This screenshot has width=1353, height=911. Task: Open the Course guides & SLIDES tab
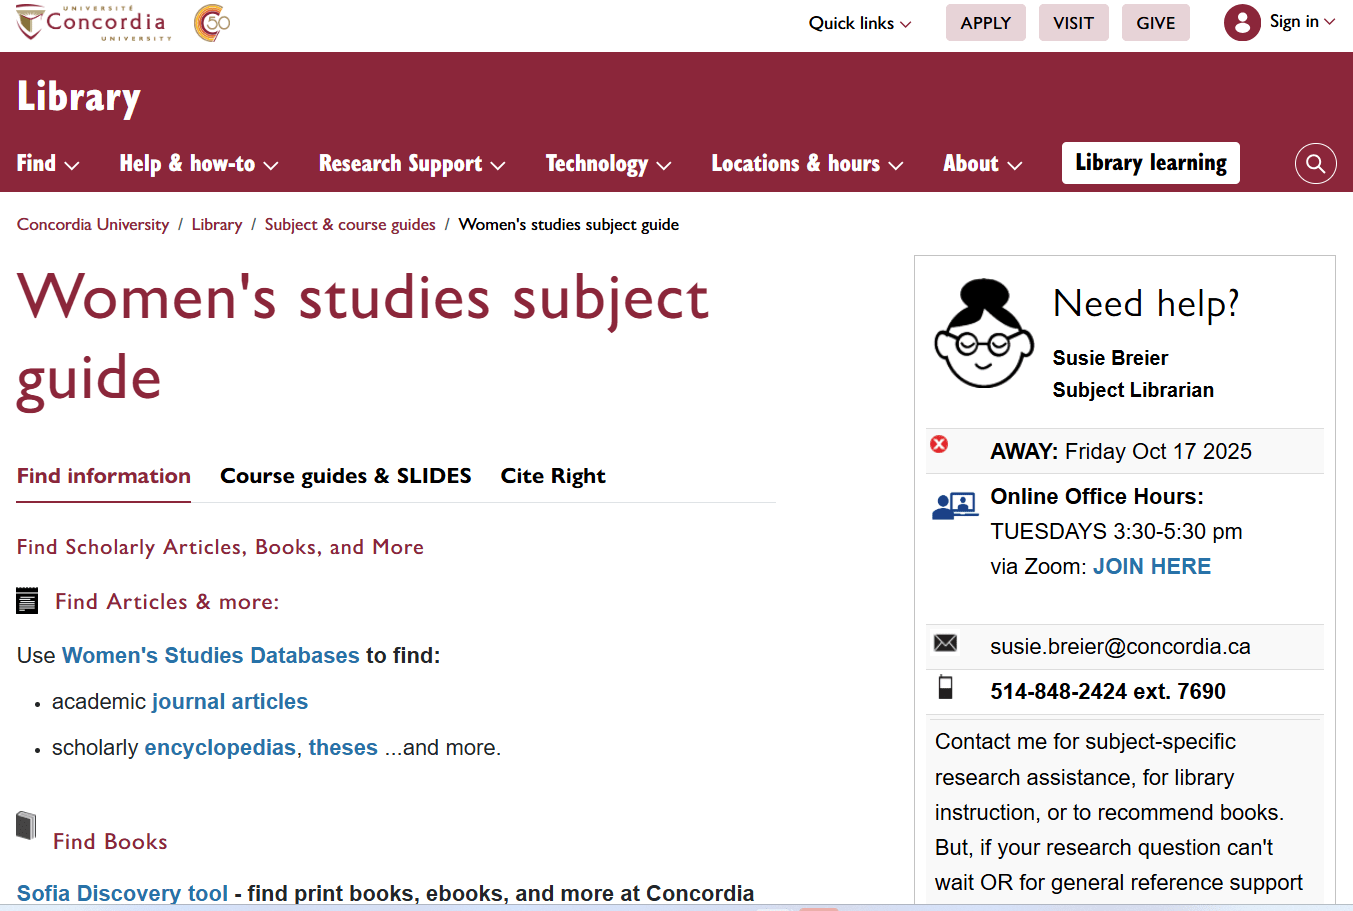[x=345, y=475]
